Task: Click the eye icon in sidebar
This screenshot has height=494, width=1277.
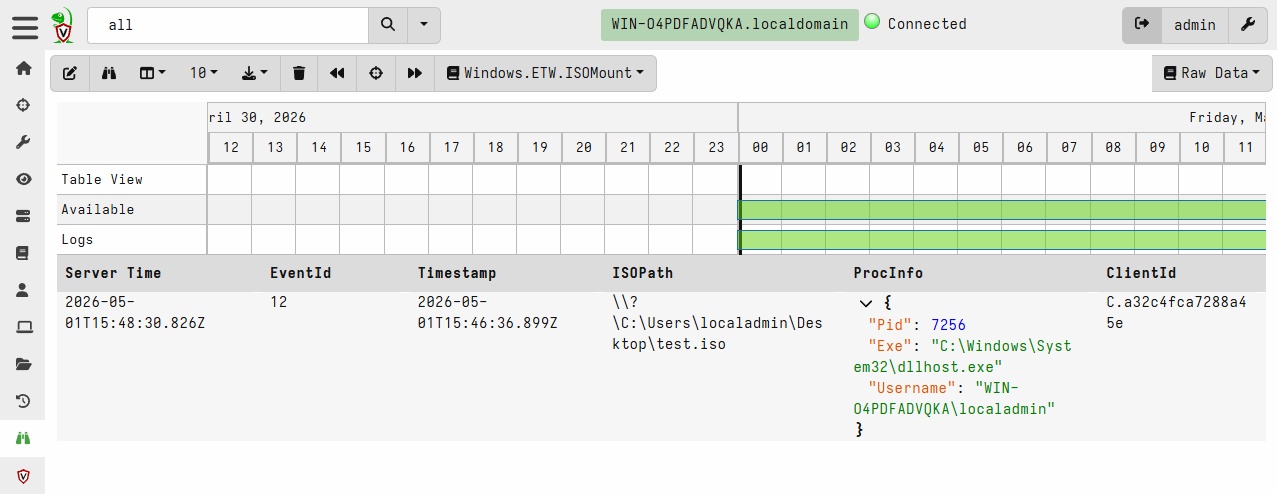Action: (23, 179)
